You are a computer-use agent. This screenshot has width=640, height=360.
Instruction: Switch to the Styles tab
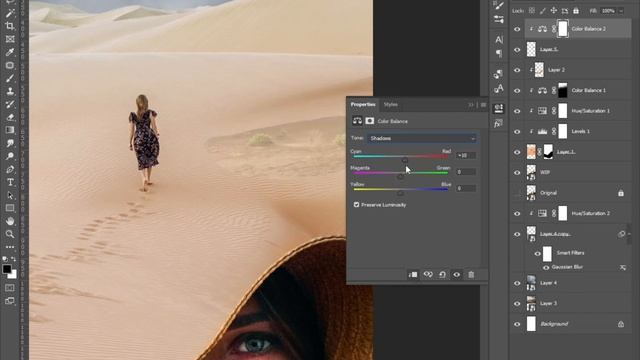pos(391,104)
